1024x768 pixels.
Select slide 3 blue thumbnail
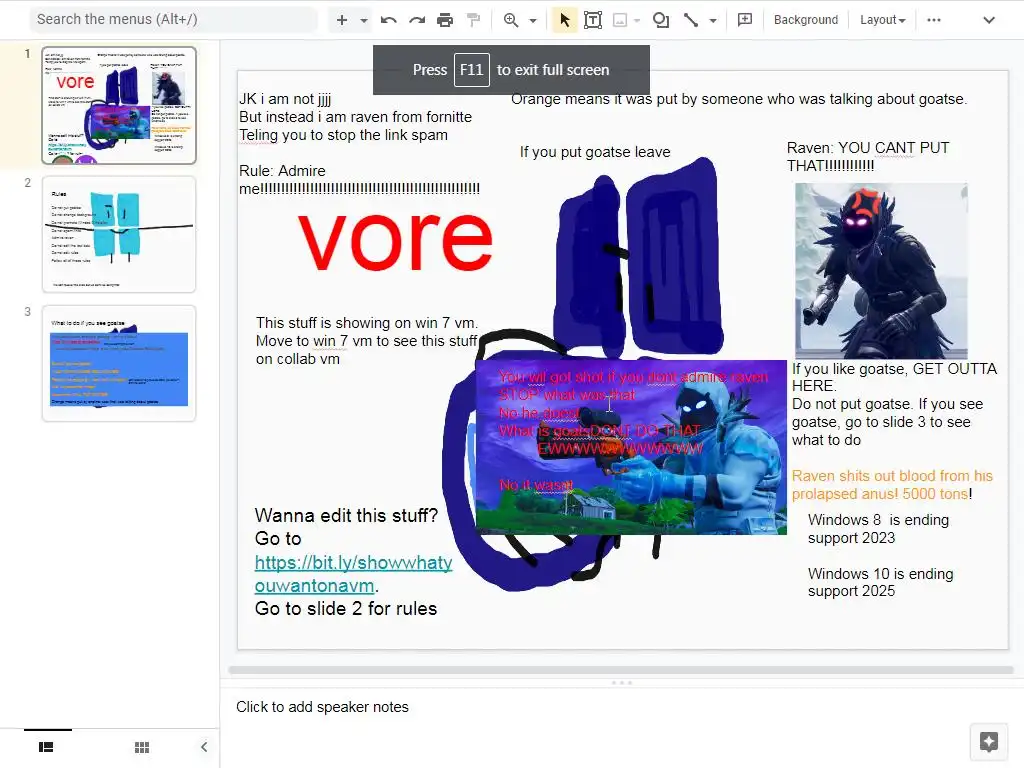(x=119, y=364)
